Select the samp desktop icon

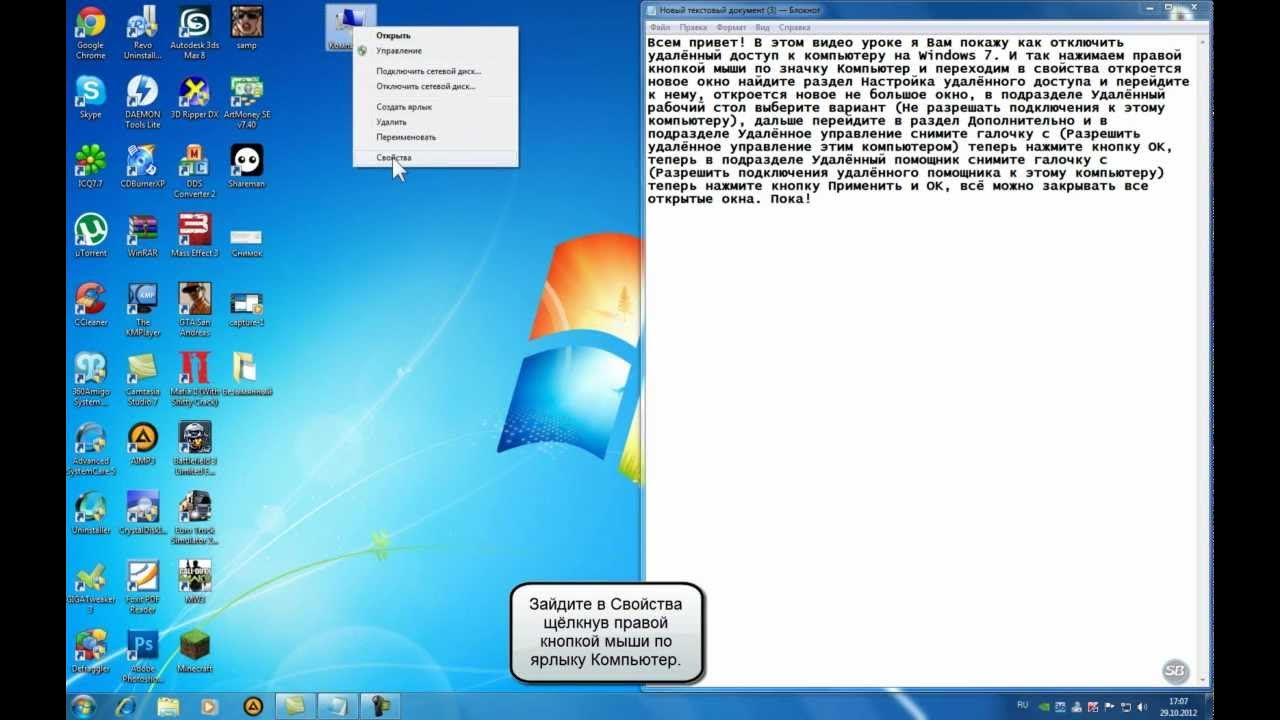(x=246, y=28)
